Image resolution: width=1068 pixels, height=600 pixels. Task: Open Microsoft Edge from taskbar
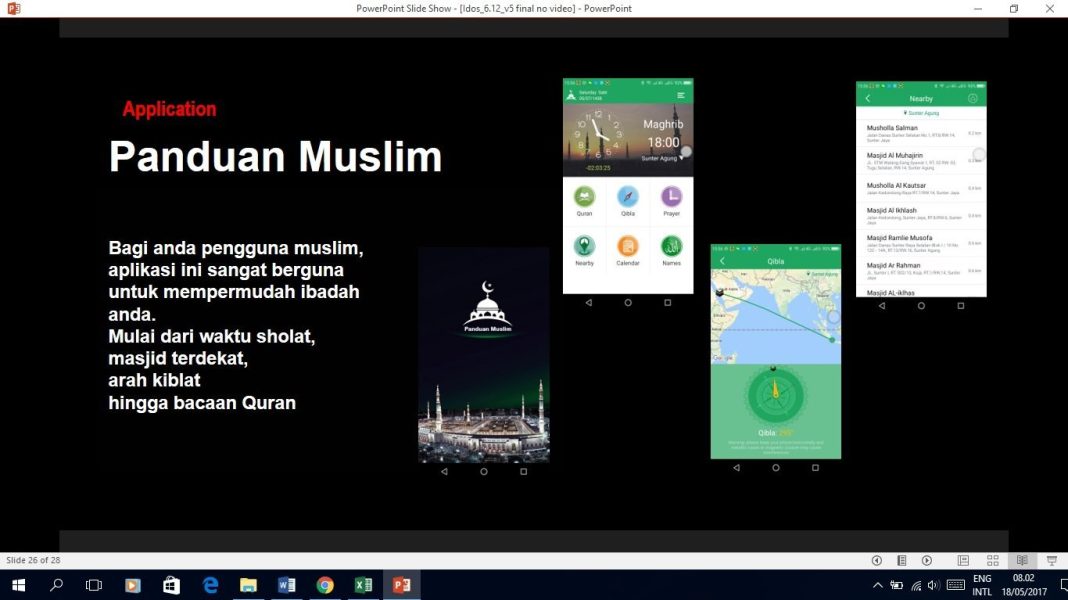click(x=210, y=585)
